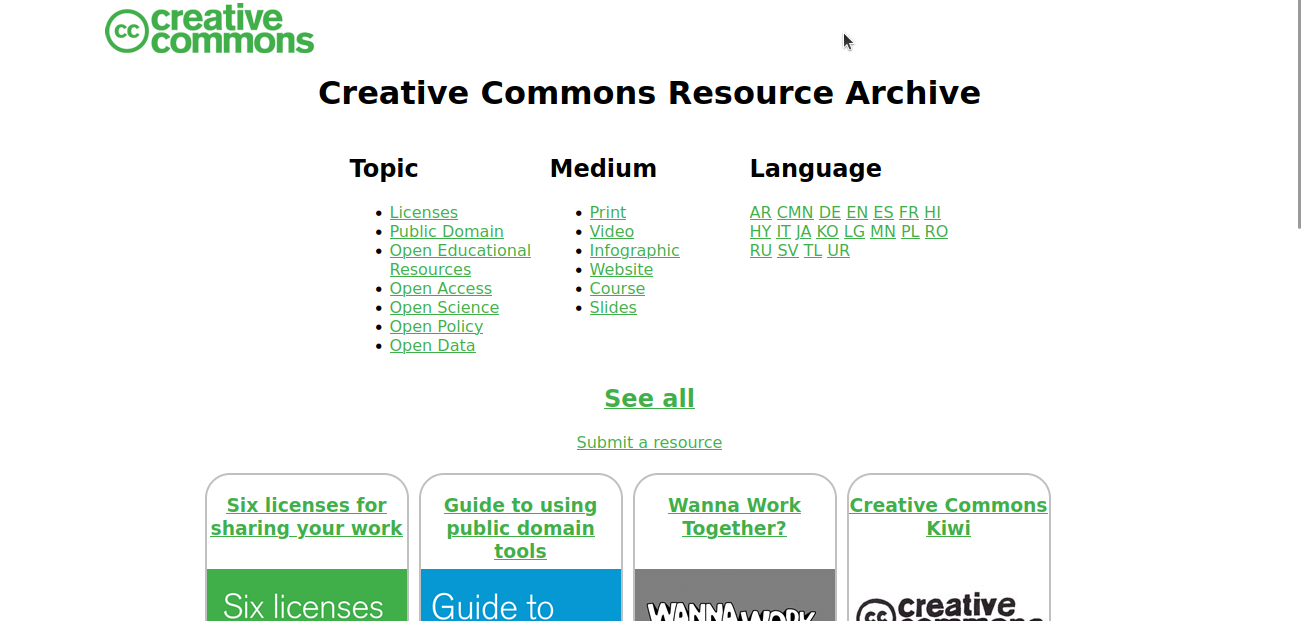Open the Course medium link
1301x621 pixels.
617,288
